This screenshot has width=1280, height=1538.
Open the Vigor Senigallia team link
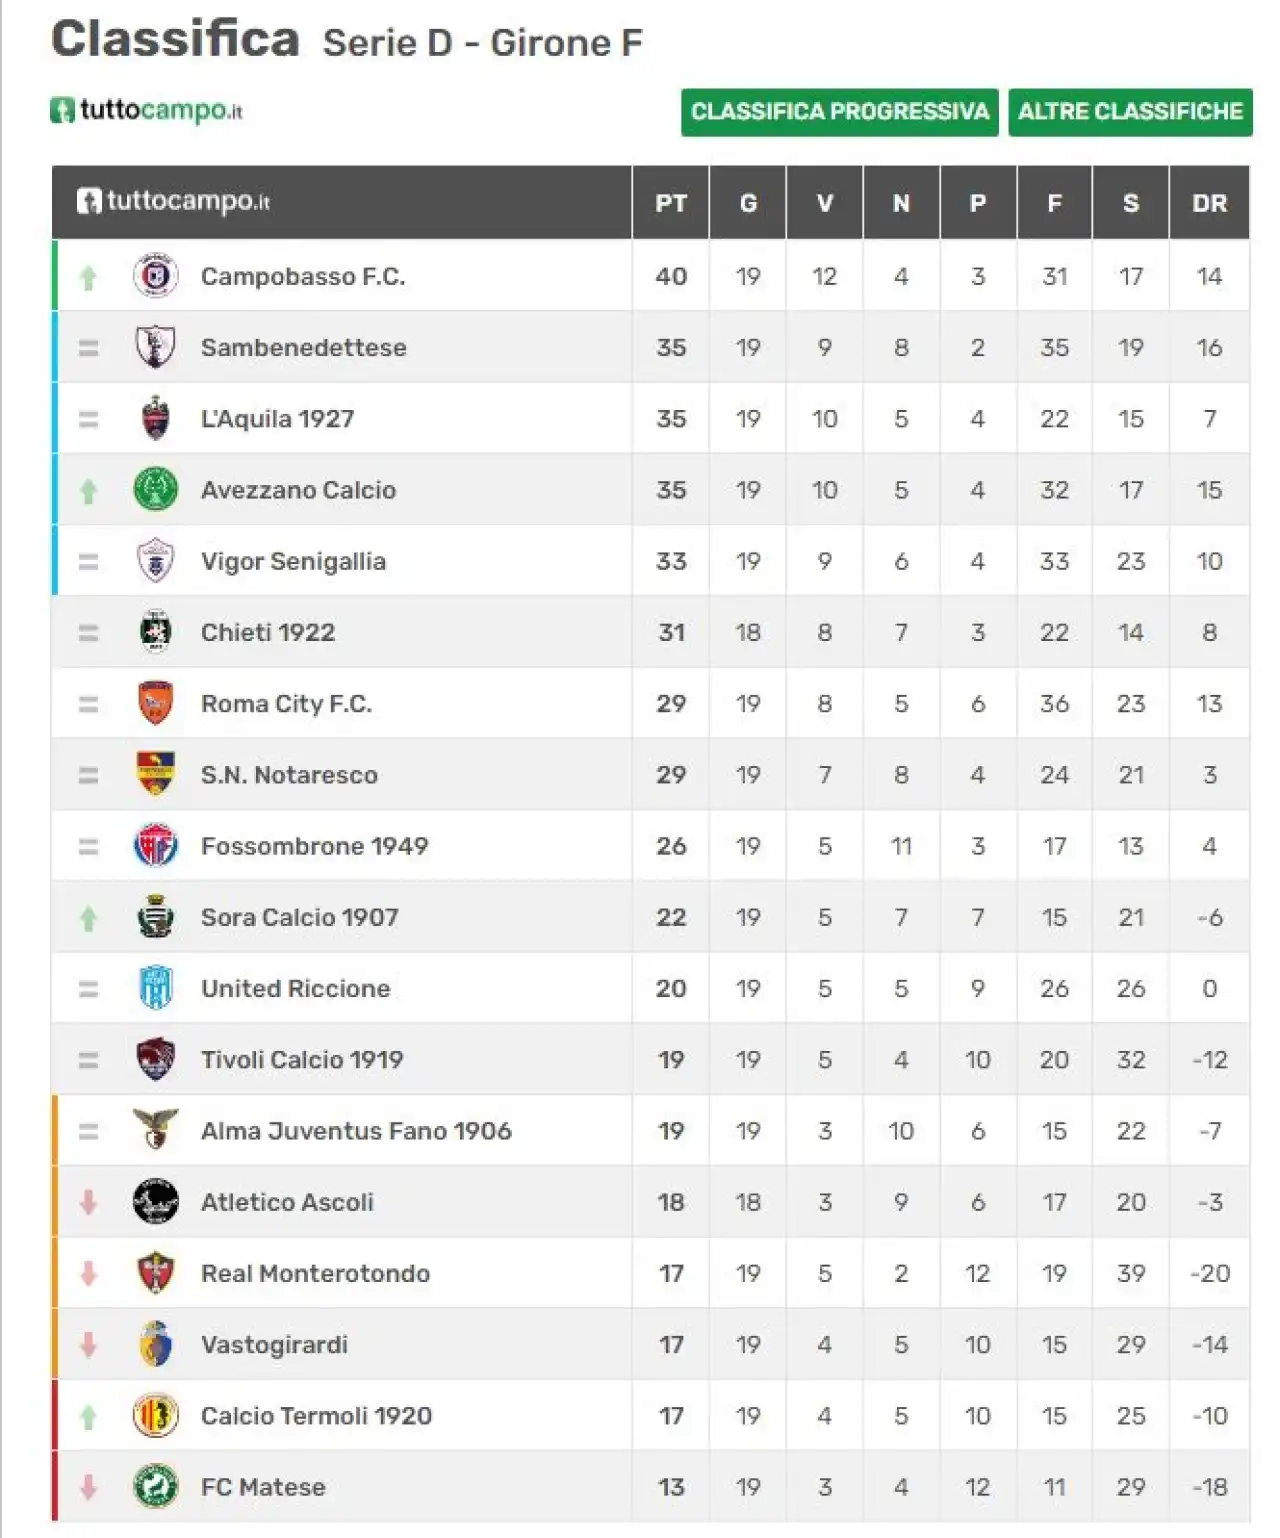pos(293,561)
